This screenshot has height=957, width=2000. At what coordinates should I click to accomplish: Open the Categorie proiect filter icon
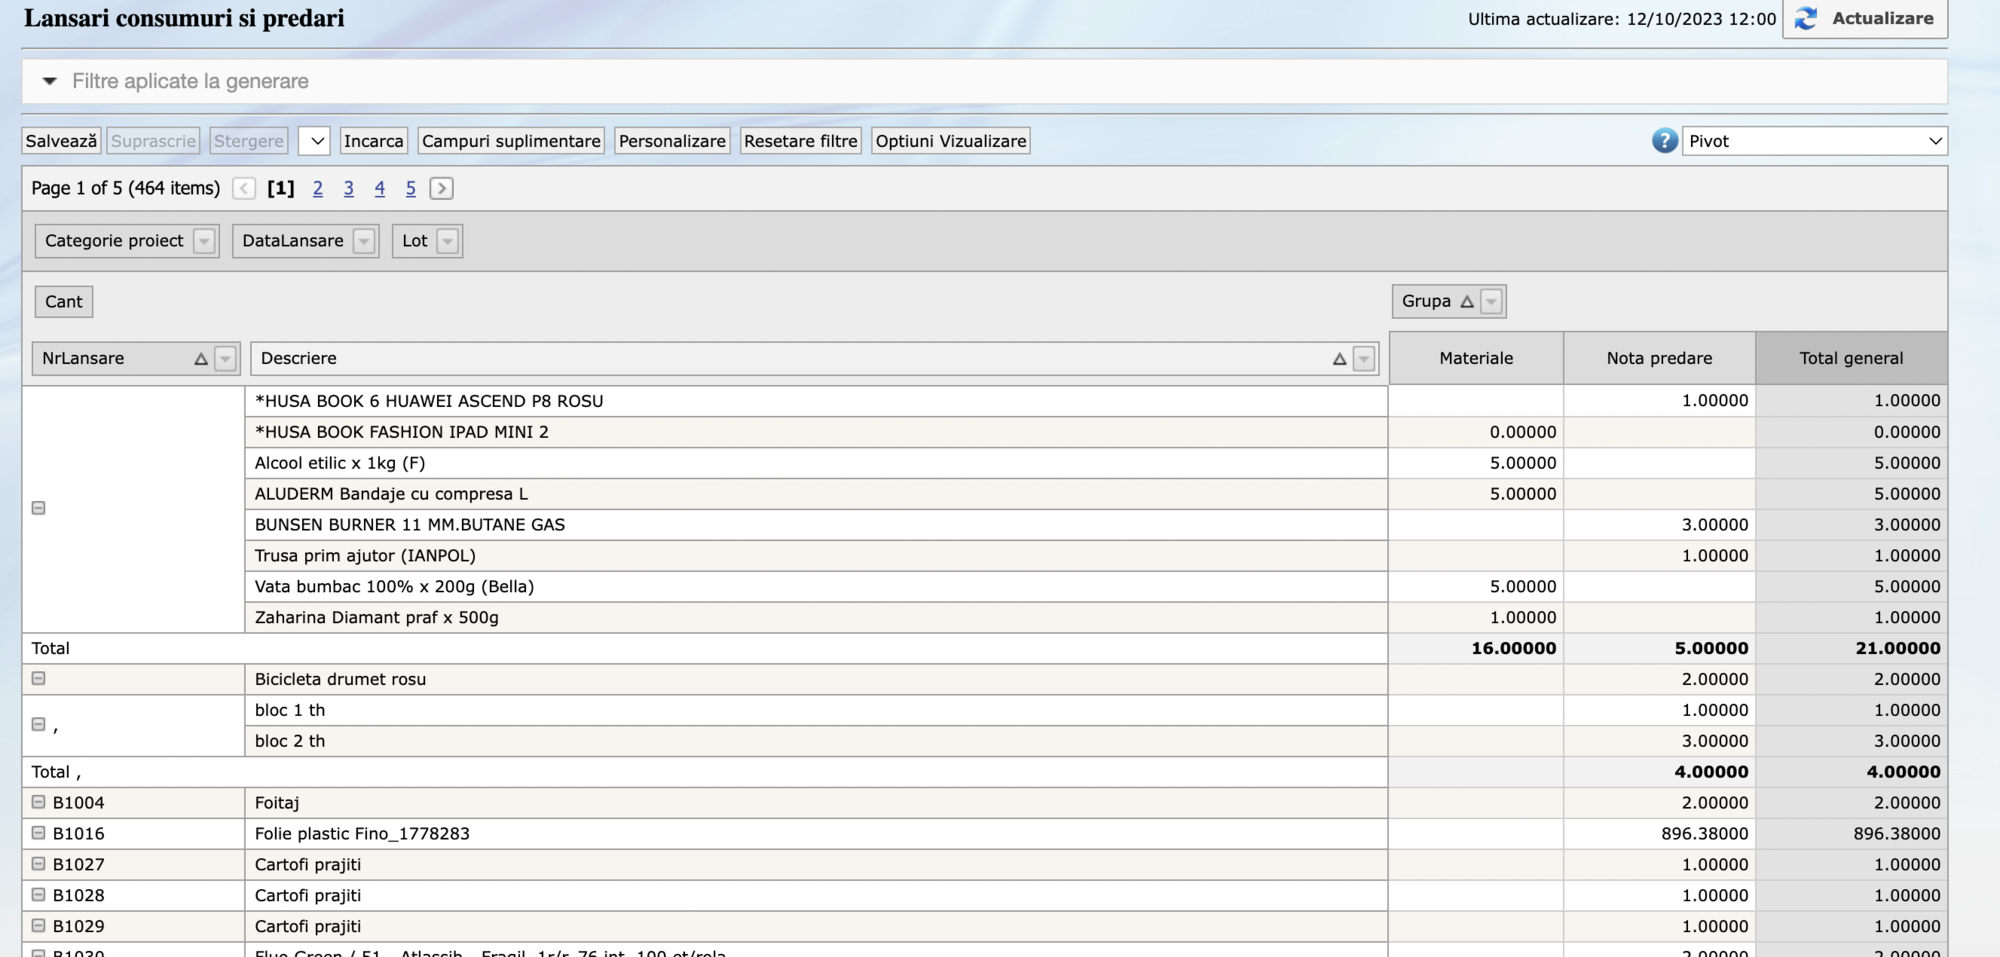point(204,241)
